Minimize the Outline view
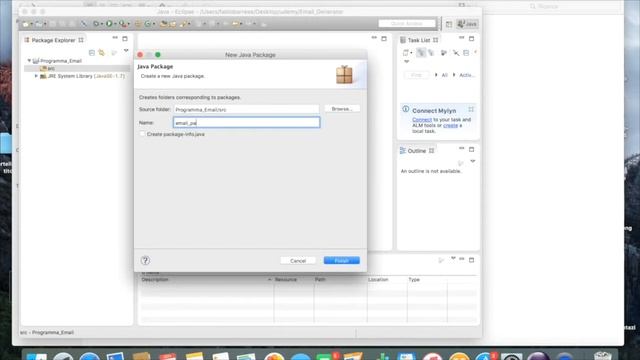Image resolution: width=640 pixels, height=360 pixels. point(462,149)
